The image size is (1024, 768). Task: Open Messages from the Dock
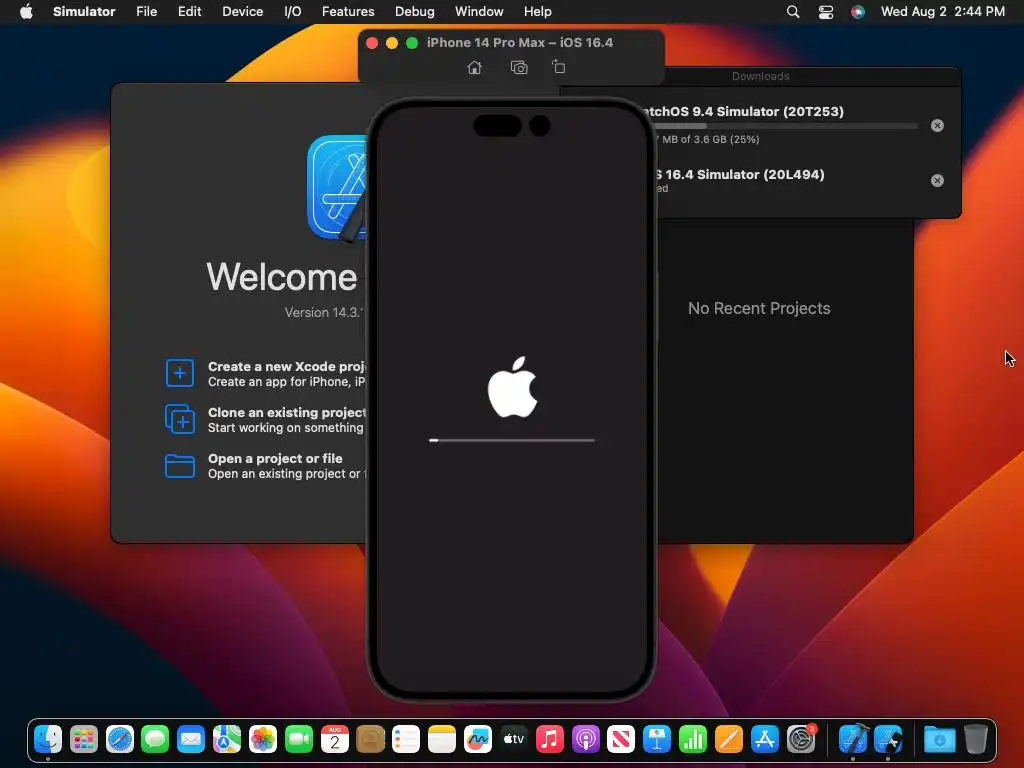pos(155,739)
